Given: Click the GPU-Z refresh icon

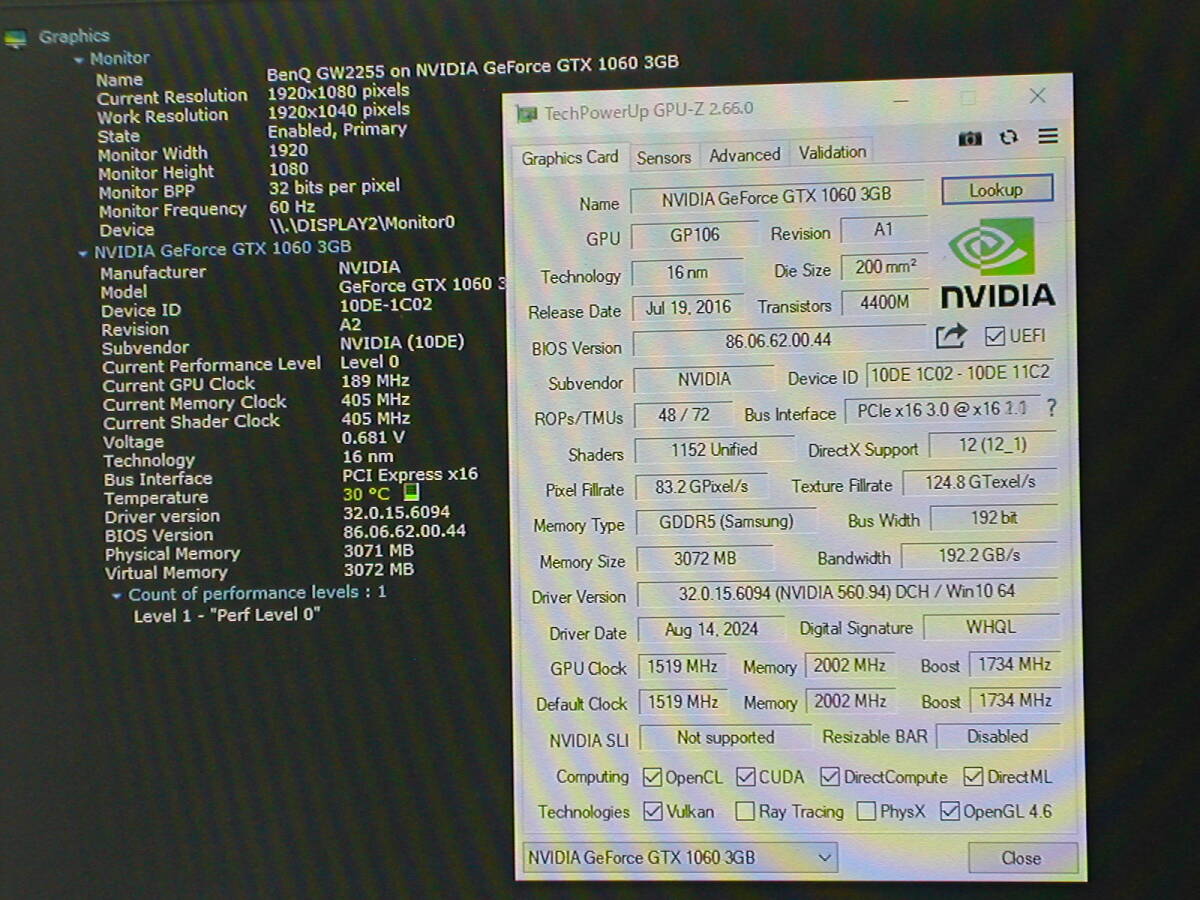Looking at the screenshot, I should 1008,138.
